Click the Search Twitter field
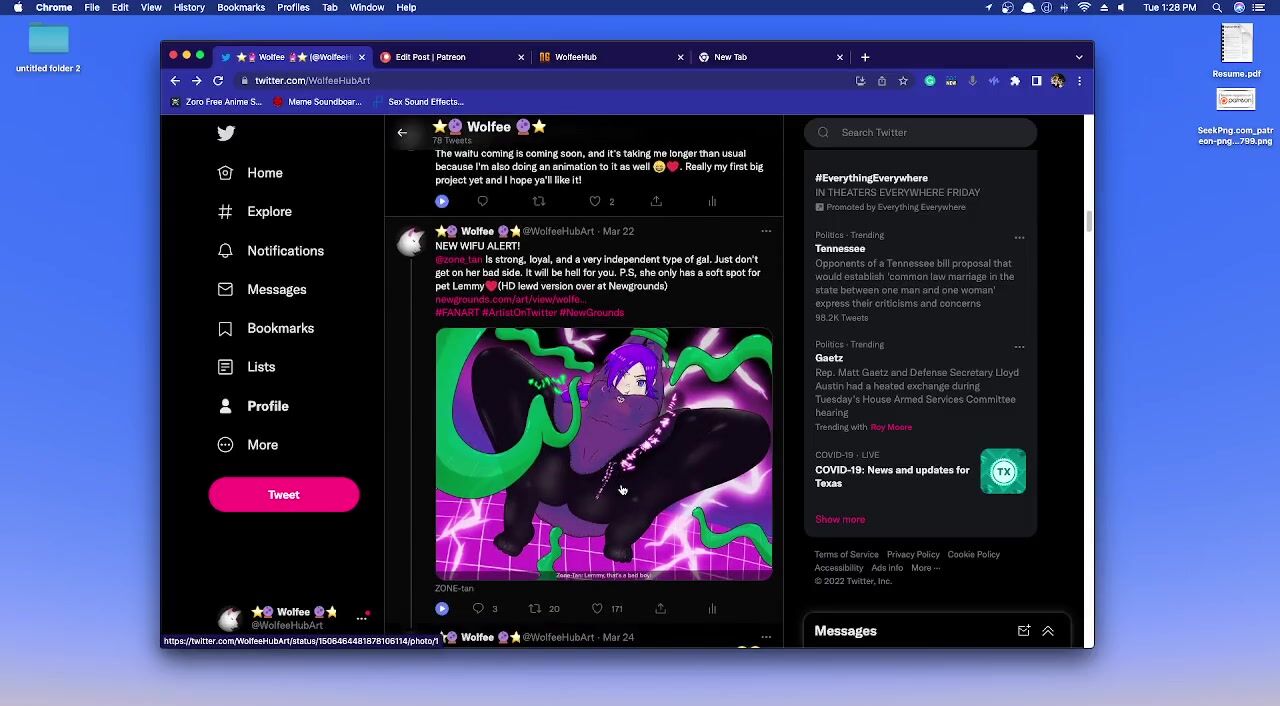The image size is (1280, 706). pos(930,132)
